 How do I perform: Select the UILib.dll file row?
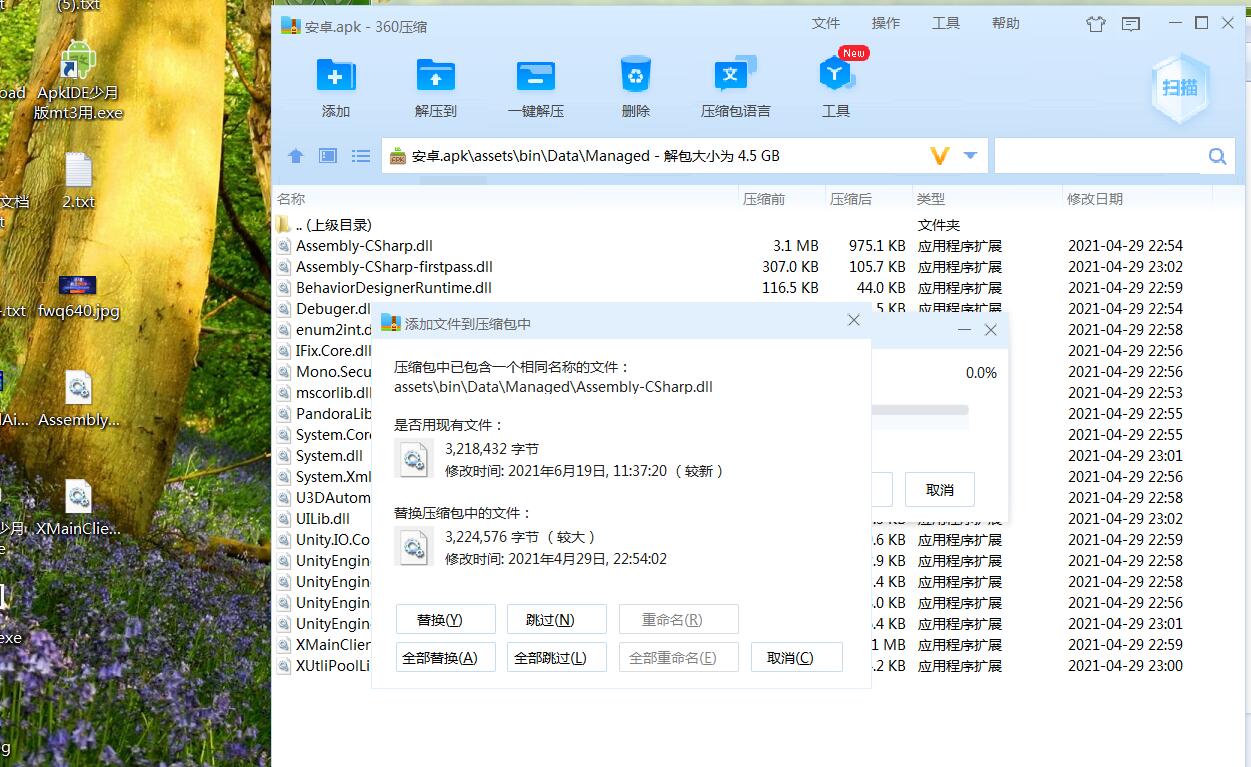(322, 519)
